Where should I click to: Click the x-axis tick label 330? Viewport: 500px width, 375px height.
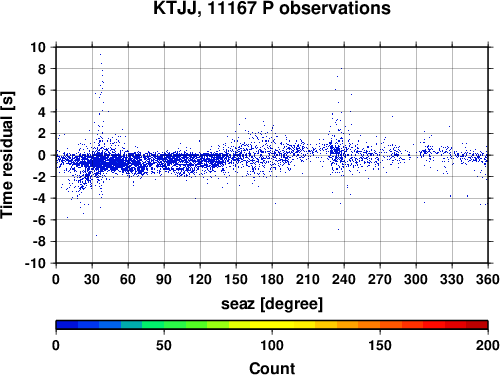tap(452, 279)
